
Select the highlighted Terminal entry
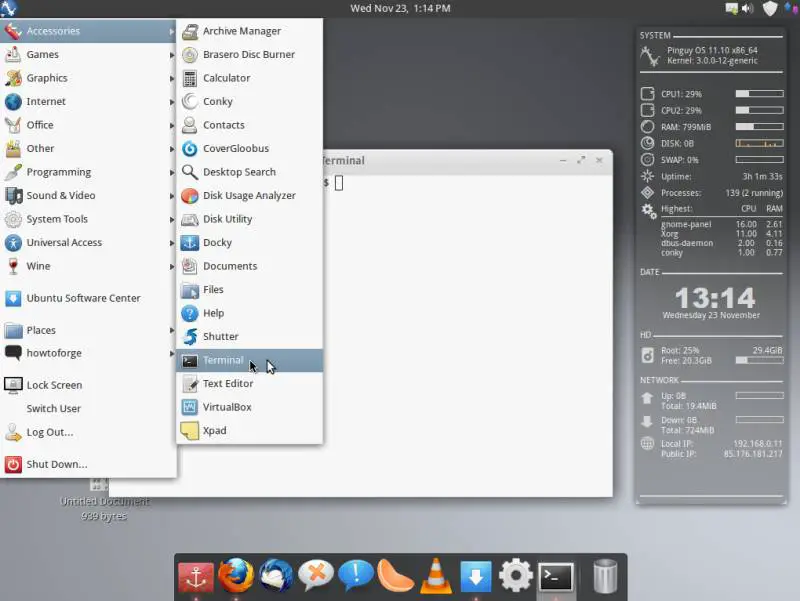(x=249, y=360)
